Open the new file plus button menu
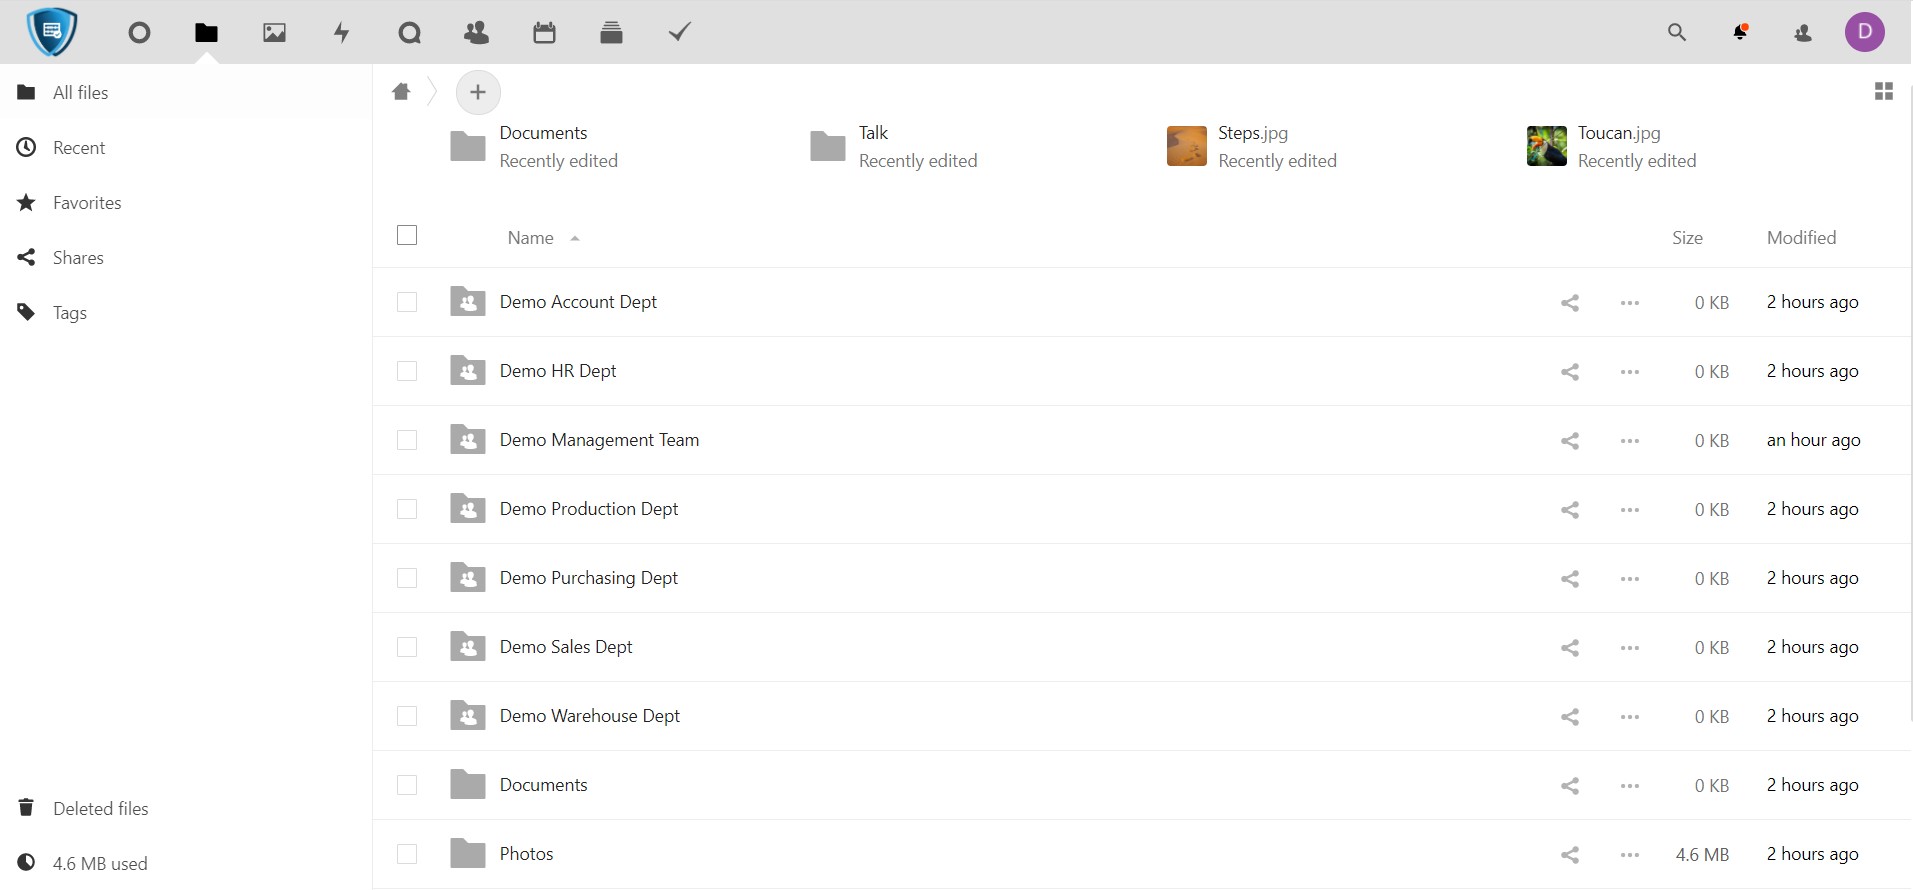Viewport: 1913px width, 890px height. 478,93
